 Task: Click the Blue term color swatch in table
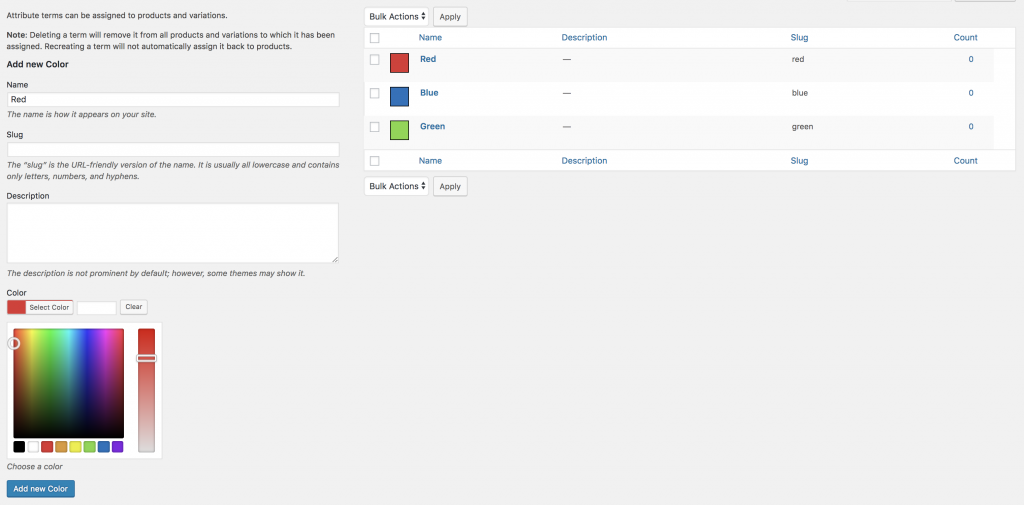[x=399, y=96]
